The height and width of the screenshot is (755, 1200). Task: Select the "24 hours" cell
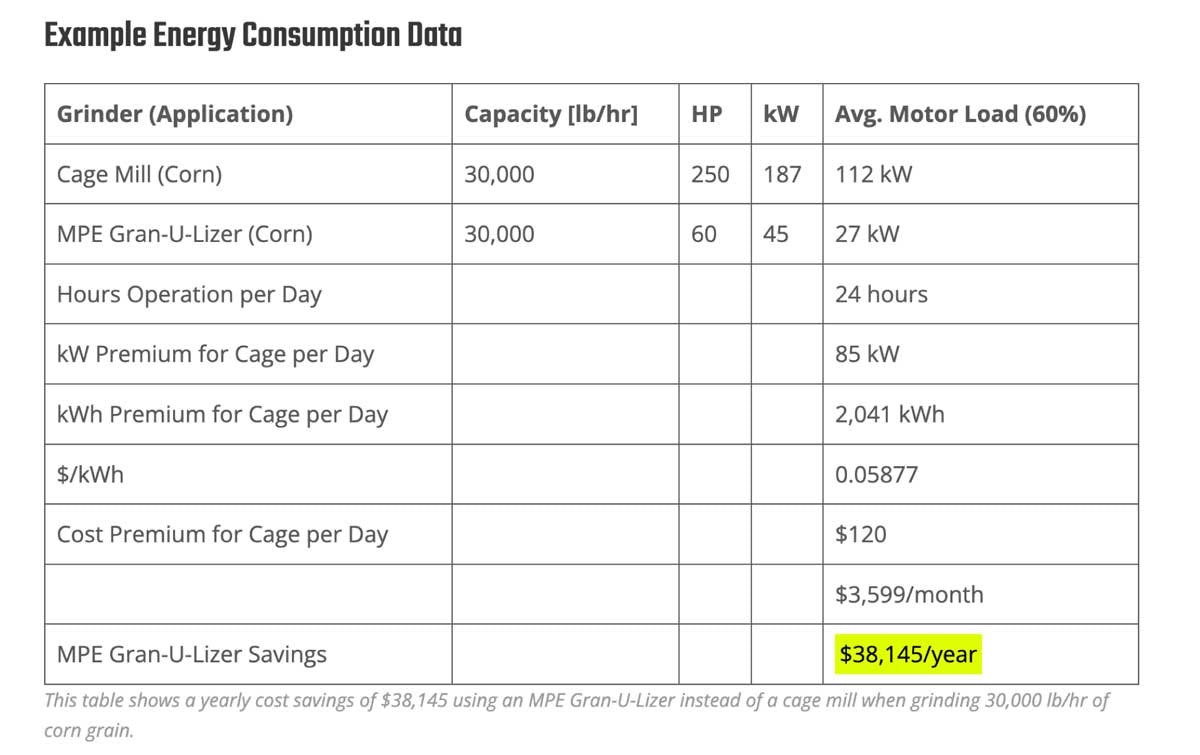881,294
